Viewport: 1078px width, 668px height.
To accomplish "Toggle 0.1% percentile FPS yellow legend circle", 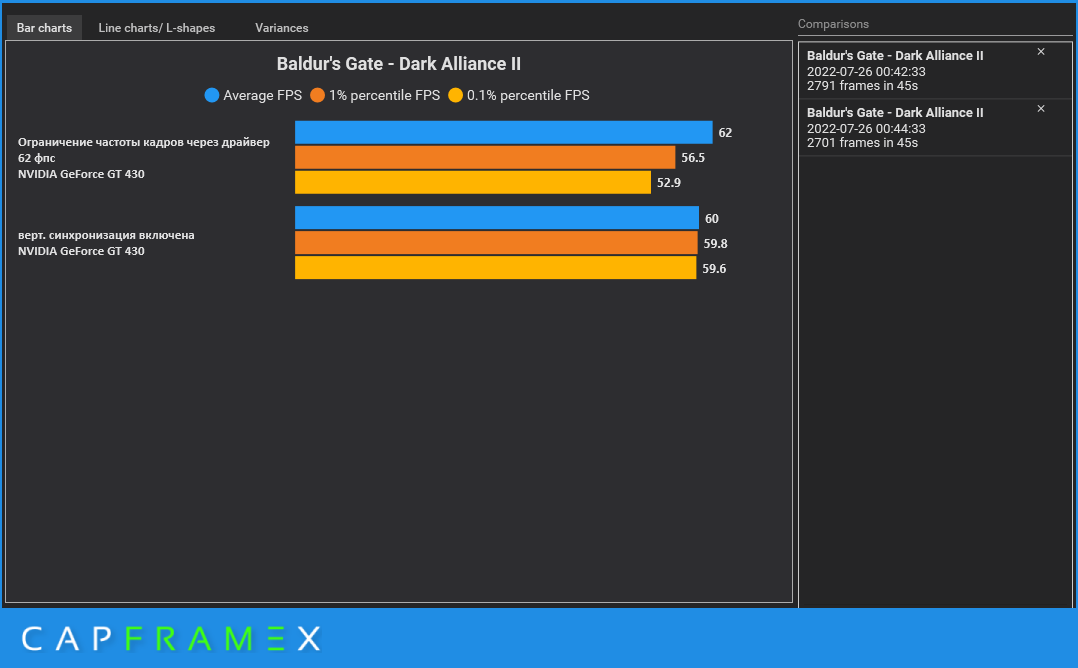I will (455, 96).
